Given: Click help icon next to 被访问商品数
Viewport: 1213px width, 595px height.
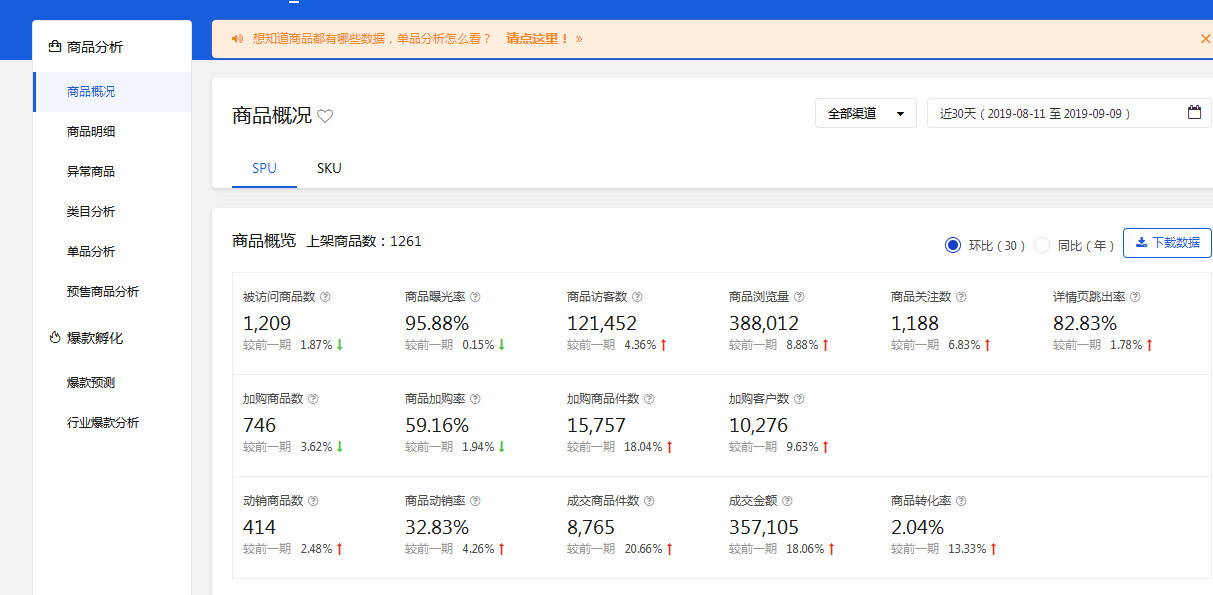Looking at the screenshot, I should click(325, 297).
